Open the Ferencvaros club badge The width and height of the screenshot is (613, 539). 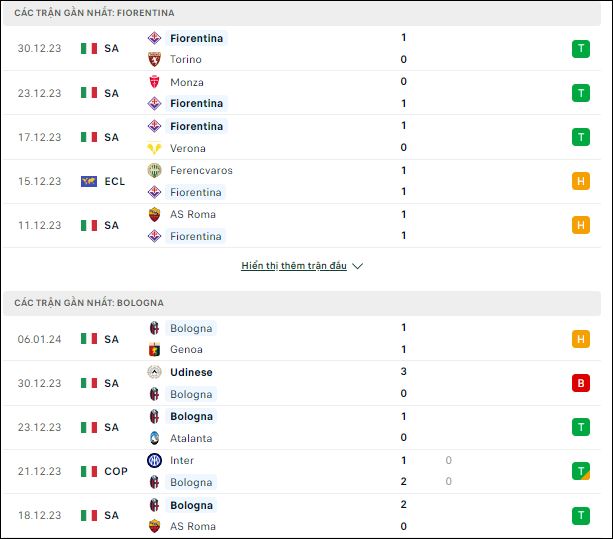tap(154, 170)
